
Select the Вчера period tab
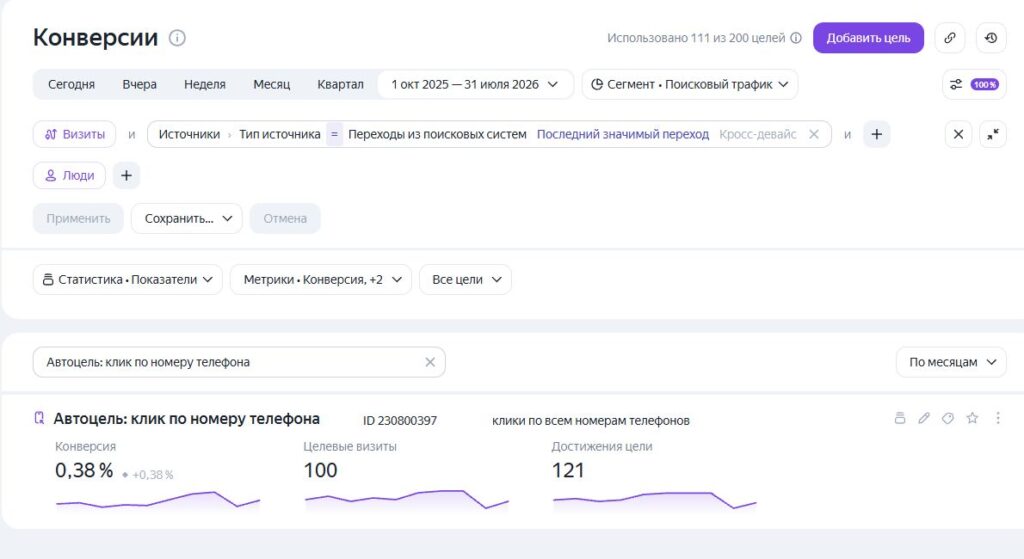(x=139, y=84)
